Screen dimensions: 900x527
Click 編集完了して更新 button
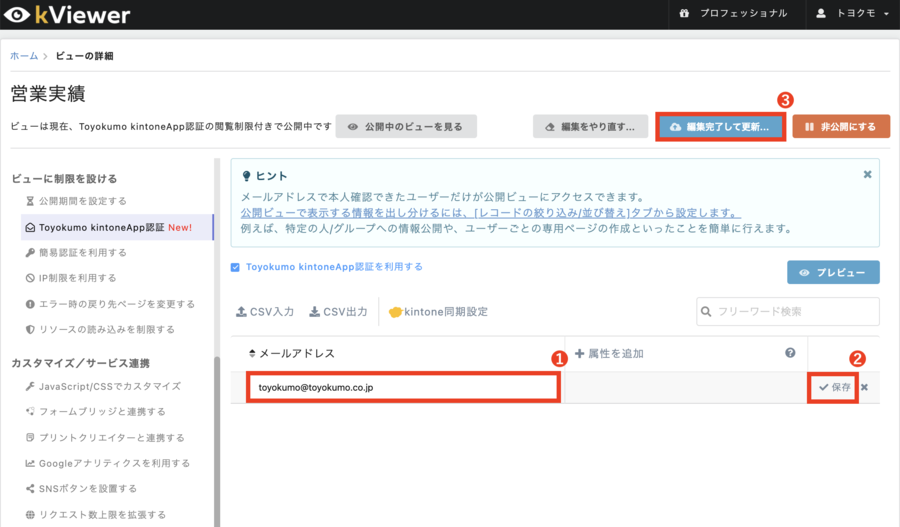click(x=720, y=126)
